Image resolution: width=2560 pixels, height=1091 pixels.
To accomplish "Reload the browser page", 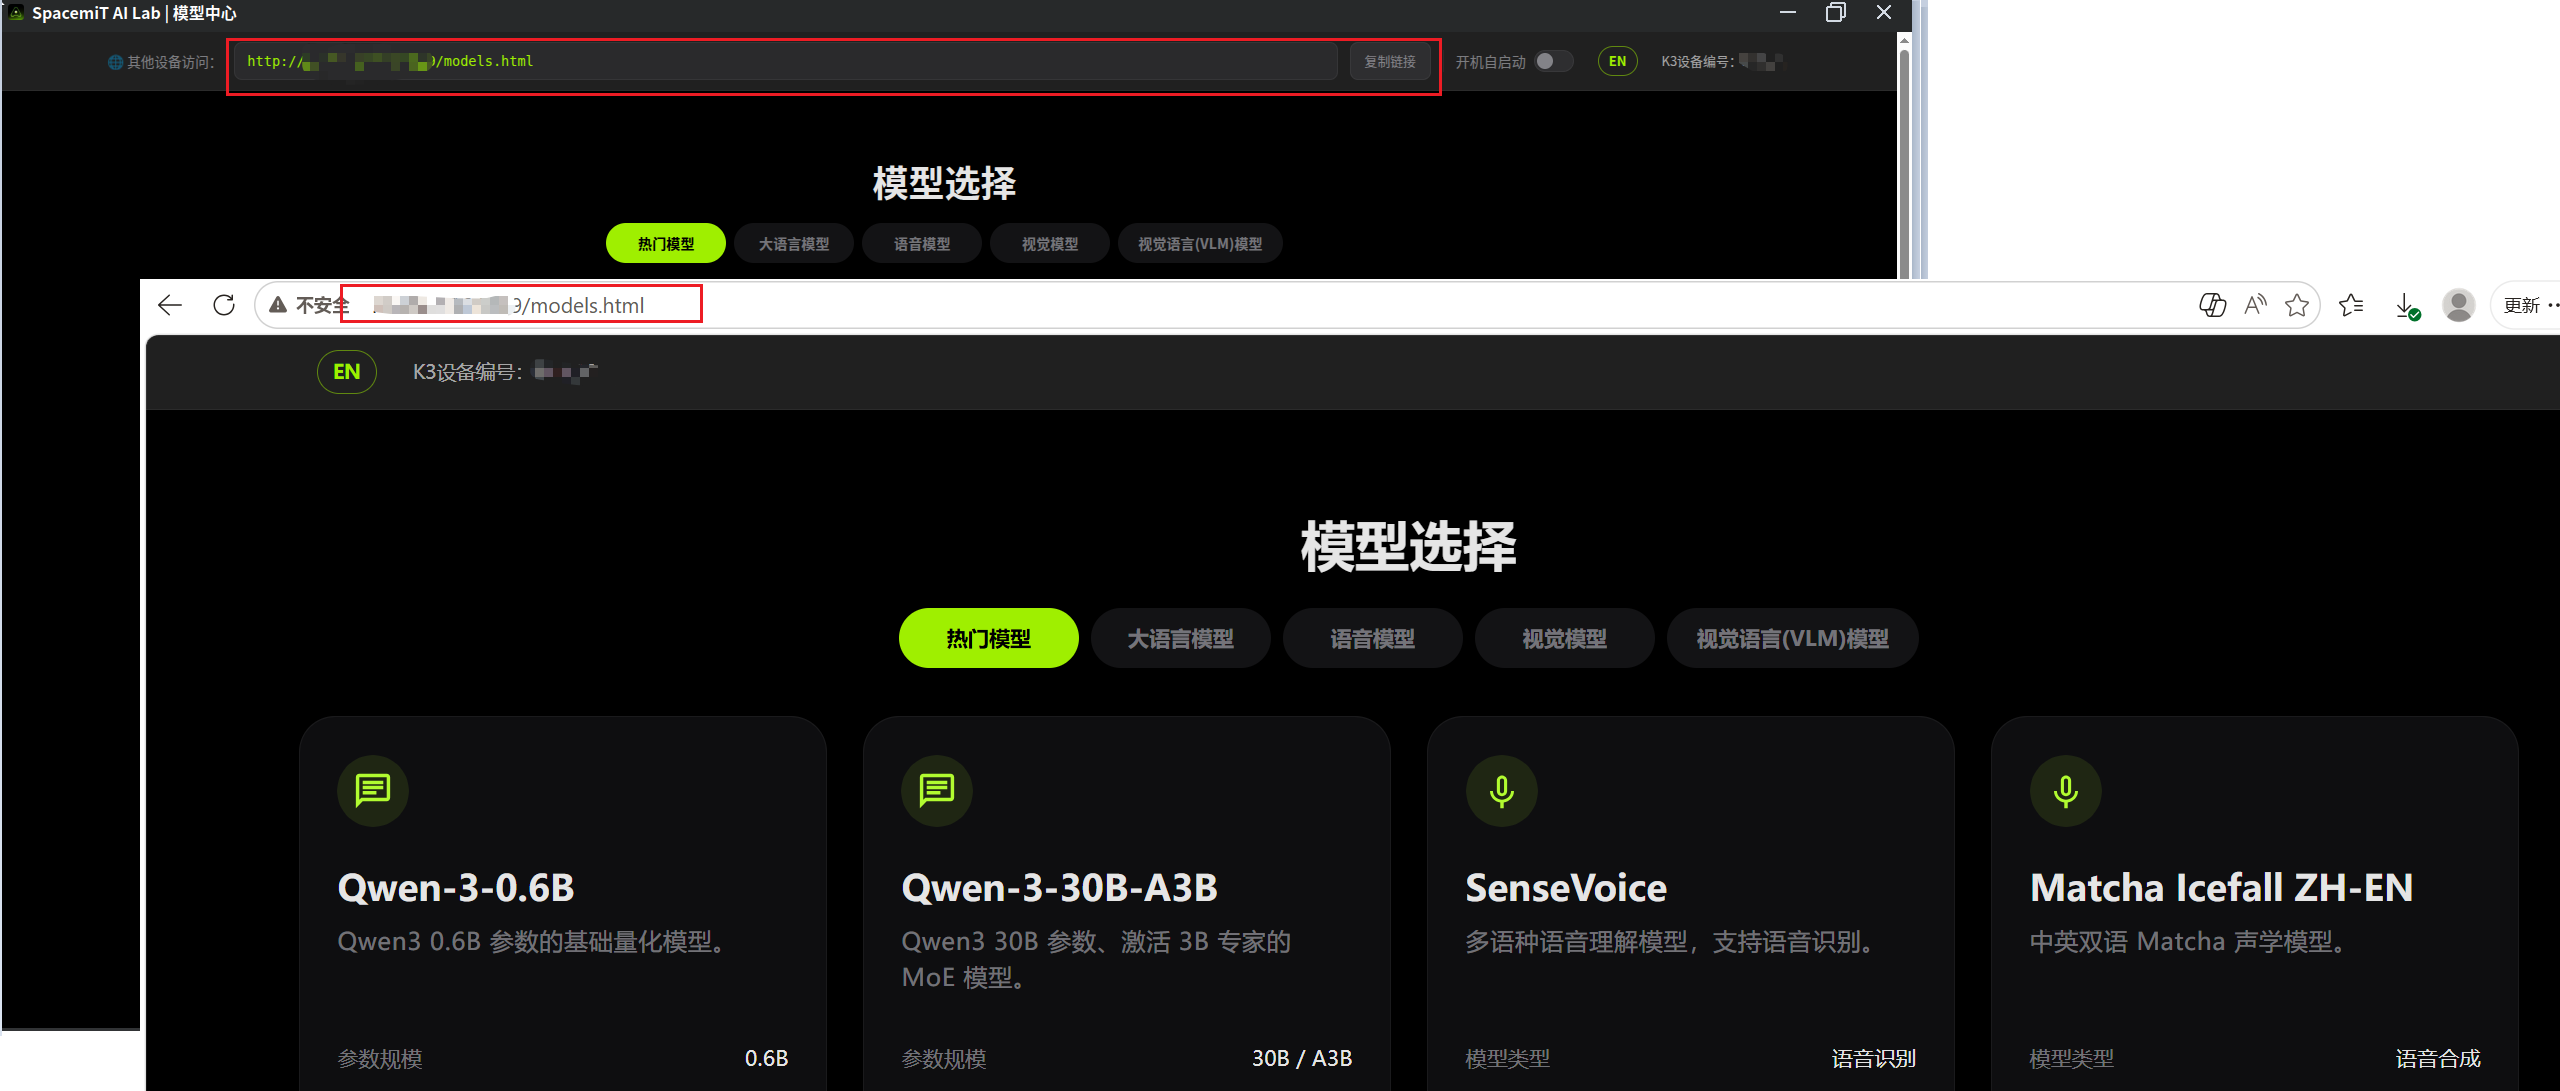I will (x=224, y=305).
